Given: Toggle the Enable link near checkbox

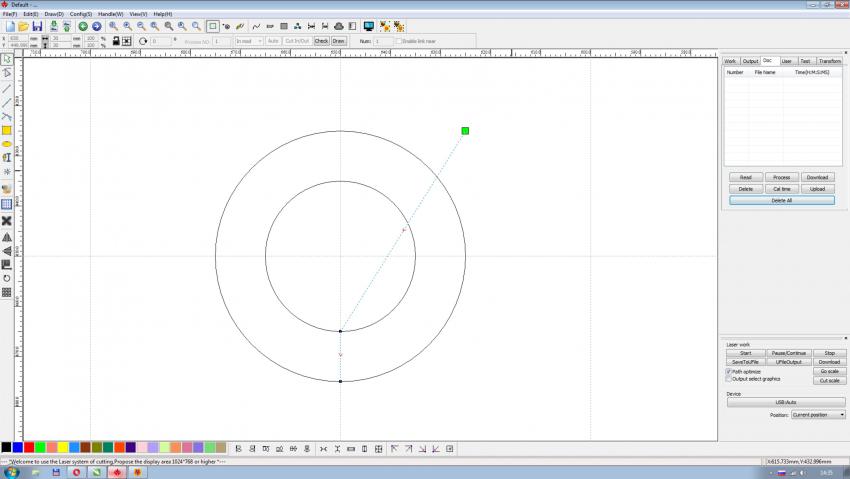Looking at the screenshot, I should [x=398, y=41].
